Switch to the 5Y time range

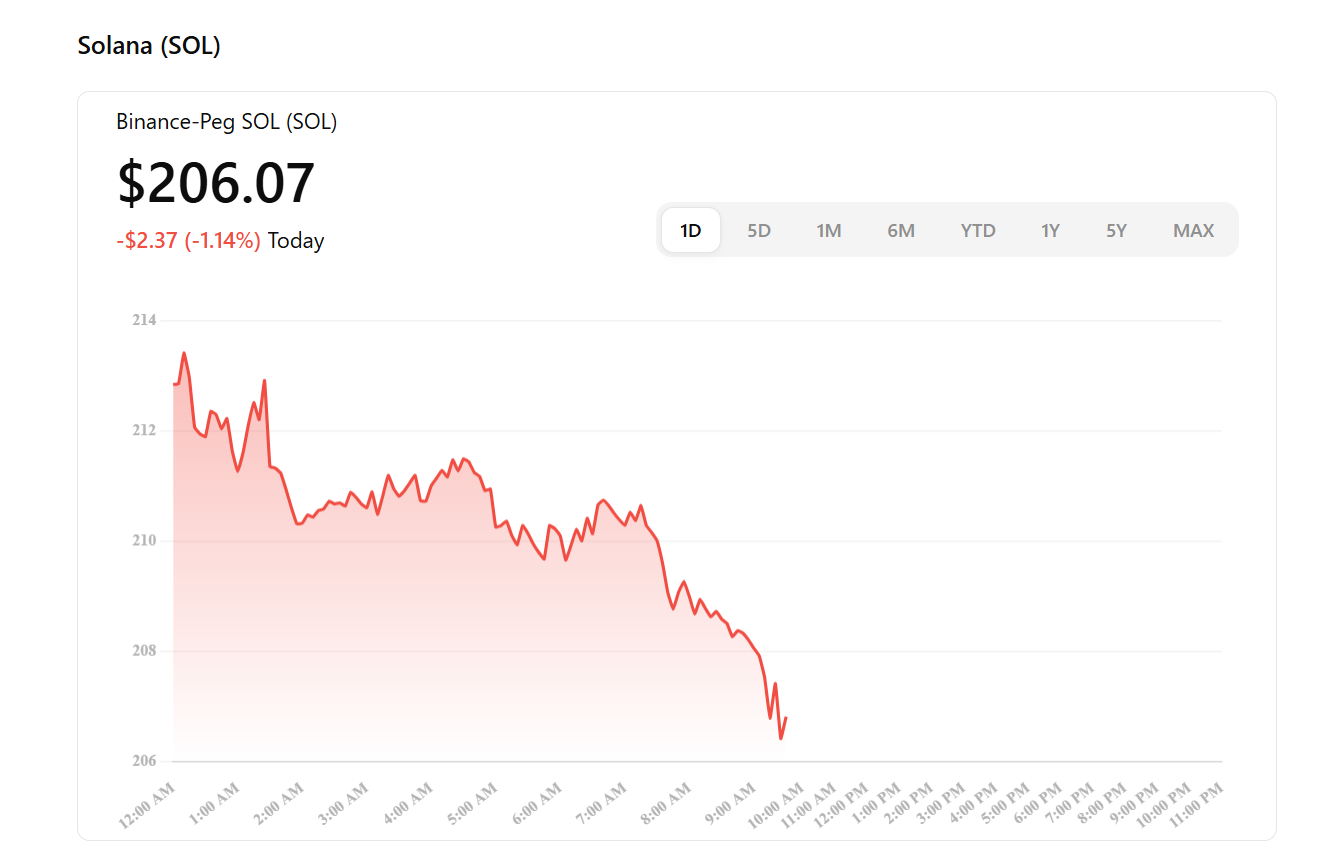1116,231
